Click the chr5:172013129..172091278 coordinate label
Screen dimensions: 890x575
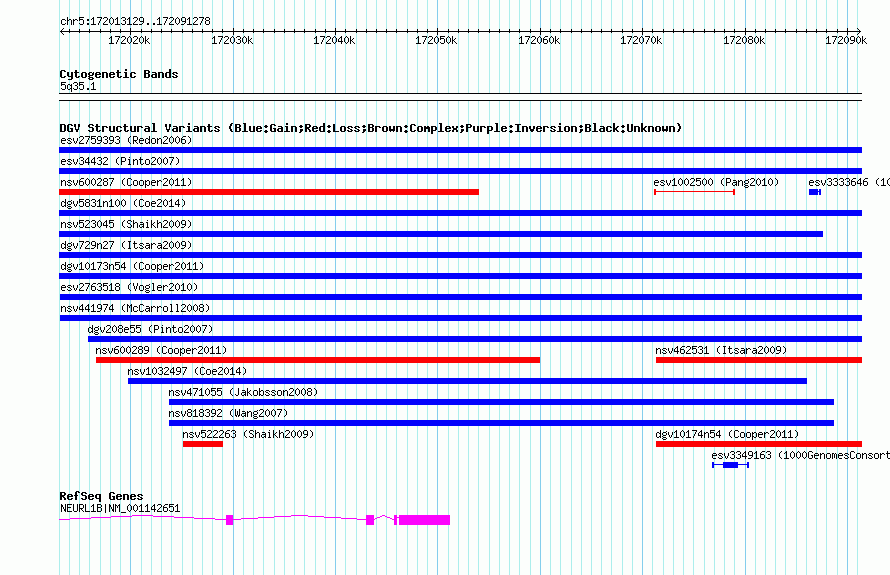tap(135, 21)
